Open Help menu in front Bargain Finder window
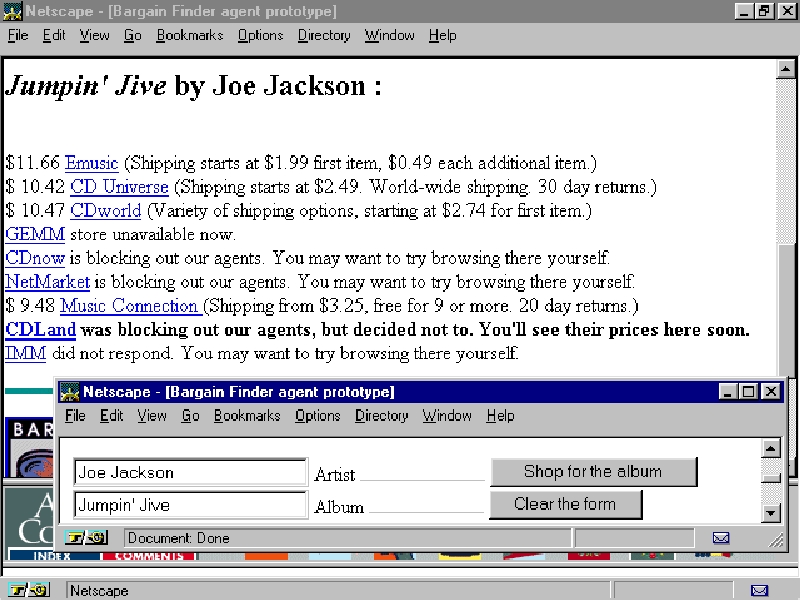This screenshot has height=600, width=800. click(x=500, y=416)
